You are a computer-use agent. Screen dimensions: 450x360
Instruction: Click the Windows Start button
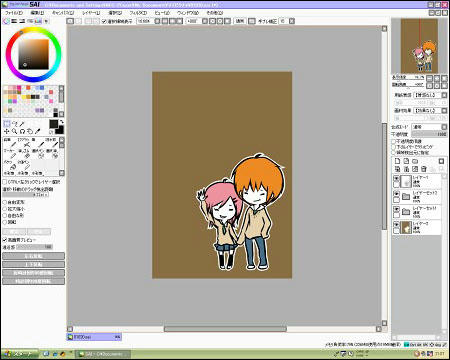click(x=20, y=354)
